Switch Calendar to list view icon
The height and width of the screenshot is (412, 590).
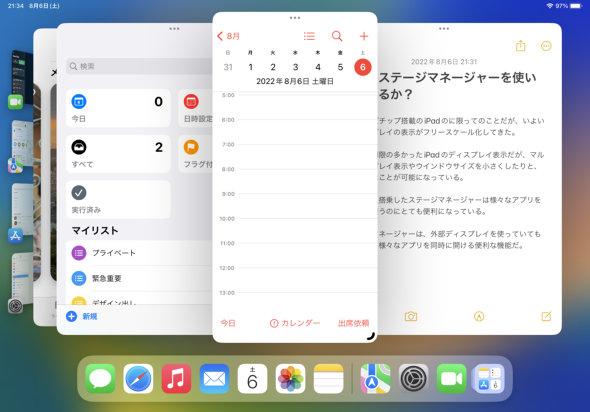tap(309, 36)
